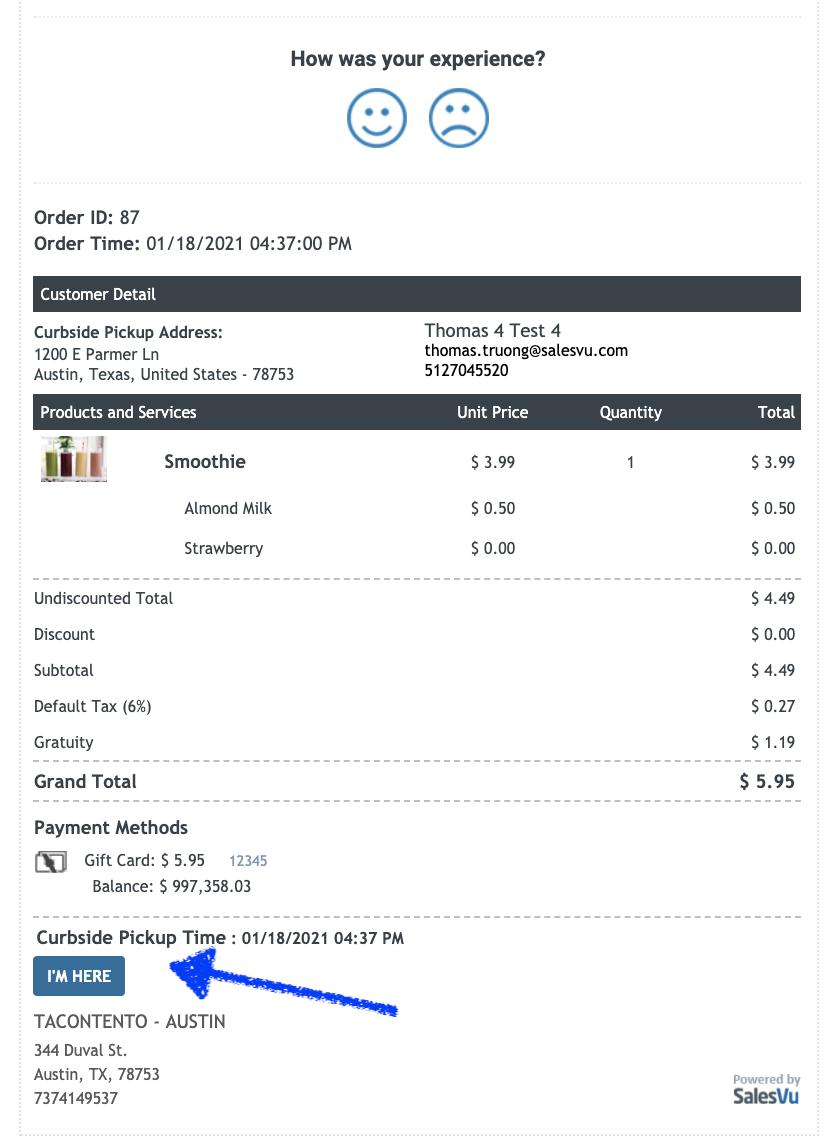
Task: Click the SalesVu logo
Action: [x=766, y=1095]
